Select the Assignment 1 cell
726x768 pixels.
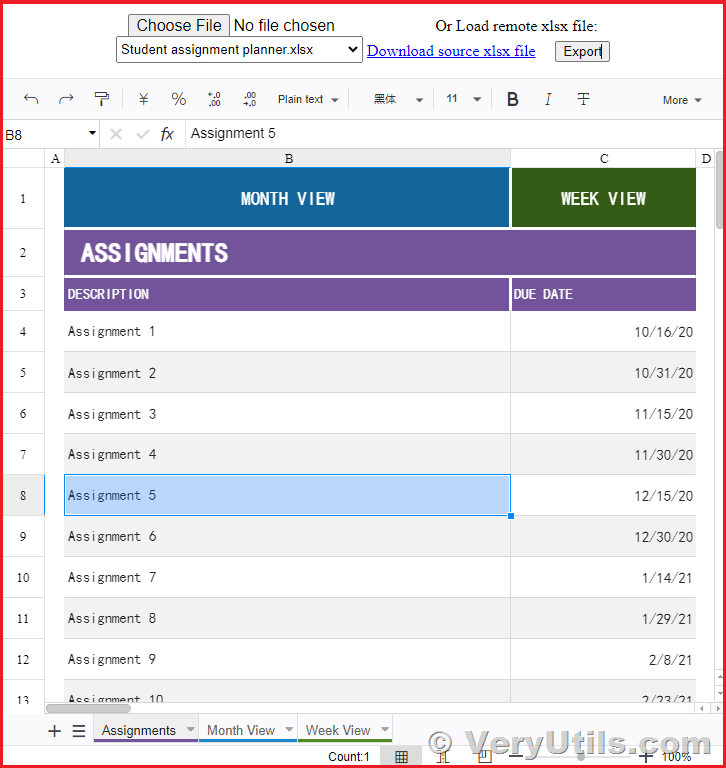coord(287,332)
